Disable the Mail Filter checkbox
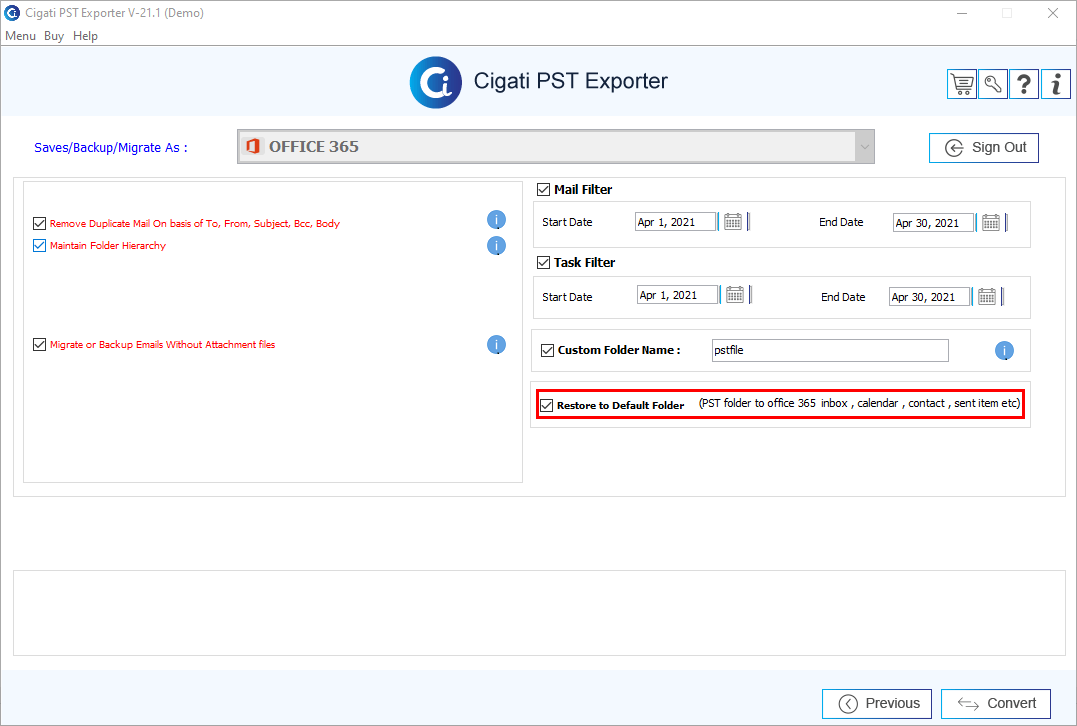 tap(543, 190)
